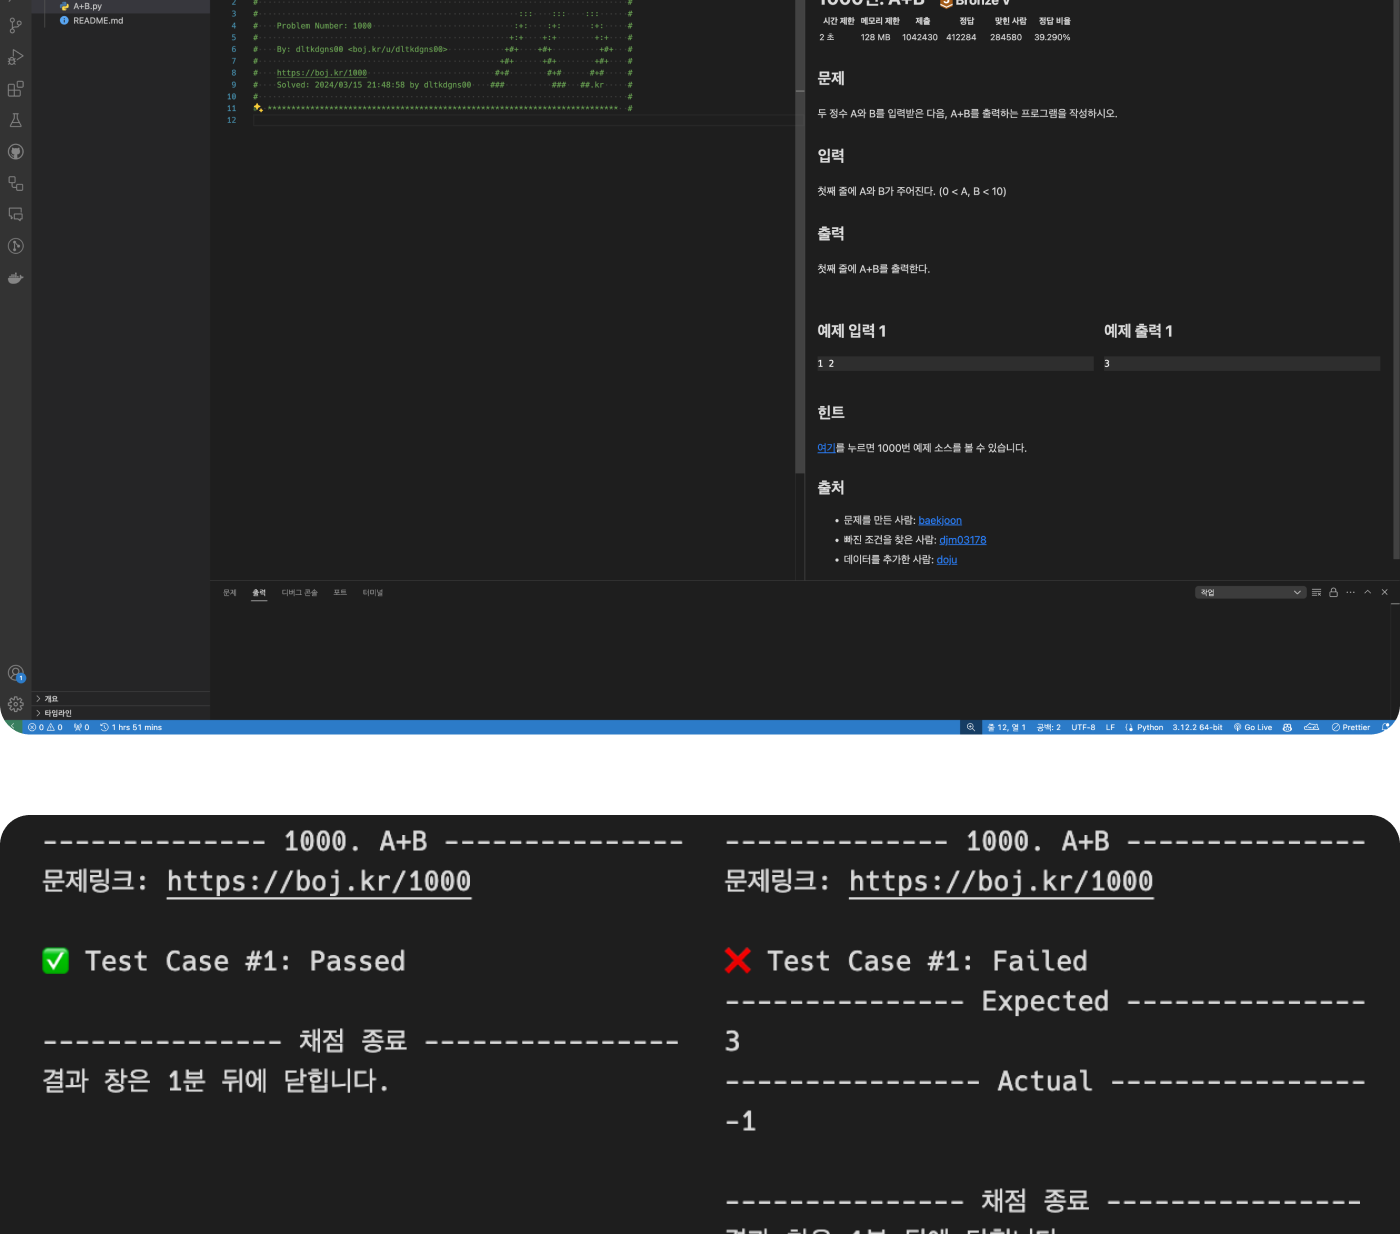Open the Source Control view
1400x1234 pixels.
coord(15,25)
